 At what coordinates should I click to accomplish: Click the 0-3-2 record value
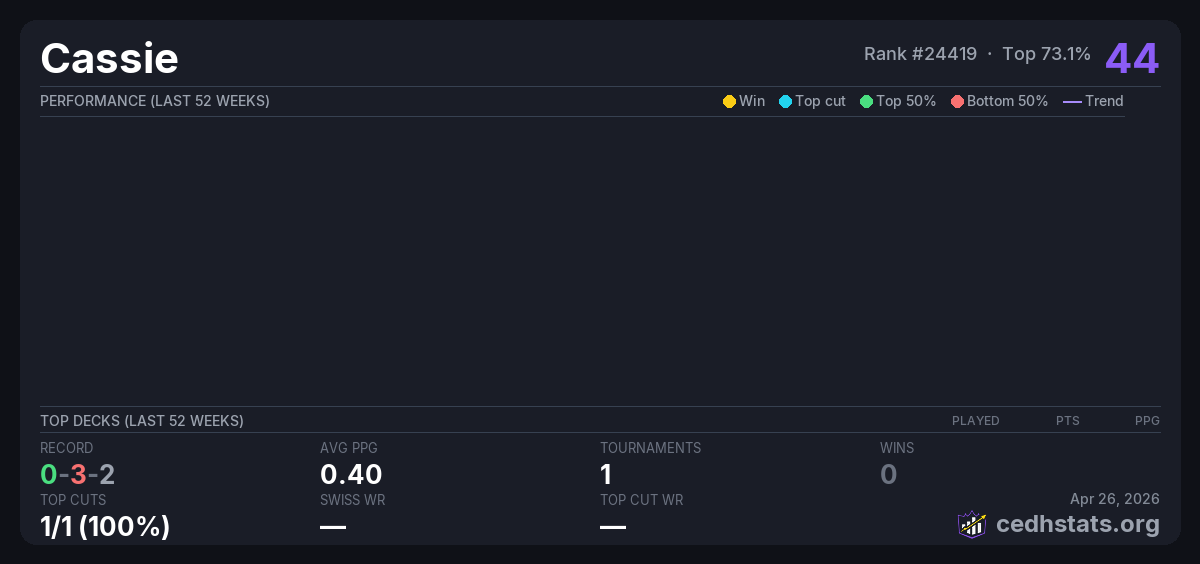[78, 474]
